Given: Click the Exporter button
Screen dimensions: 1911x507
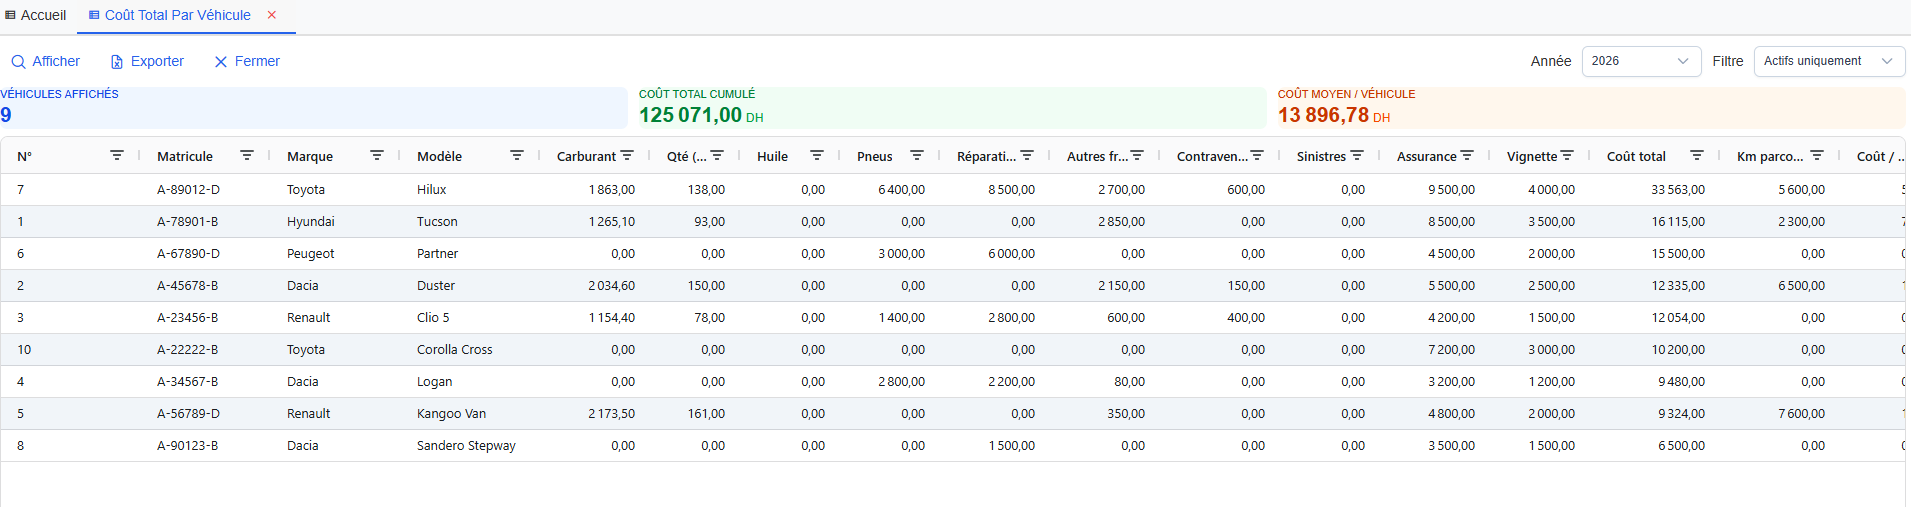Looking at the screenshot, I should coord(147,61).
